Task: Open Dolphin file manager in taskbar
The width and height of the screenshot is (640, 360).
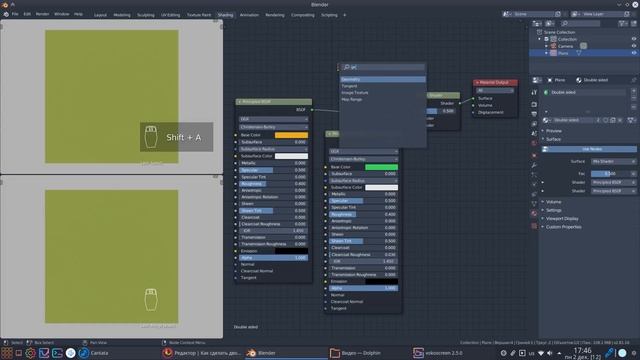Action: (x=355, y=353)
